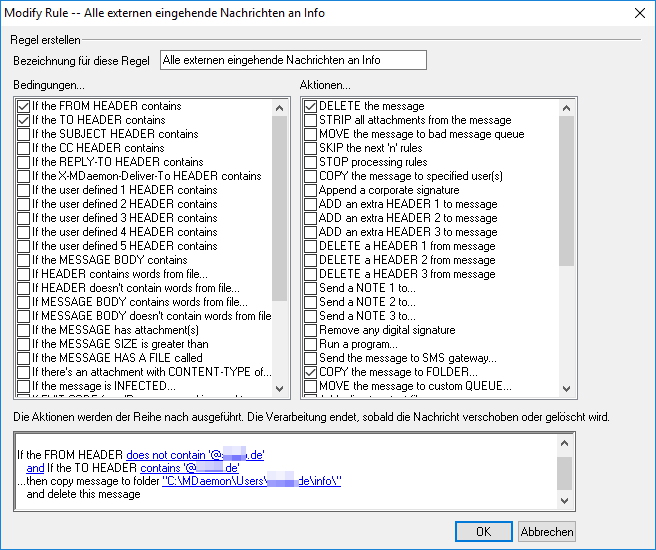The height and width of the screenshot is (550, 656).
Task: Click the Abbrechen button
Action: coord(547,531)
